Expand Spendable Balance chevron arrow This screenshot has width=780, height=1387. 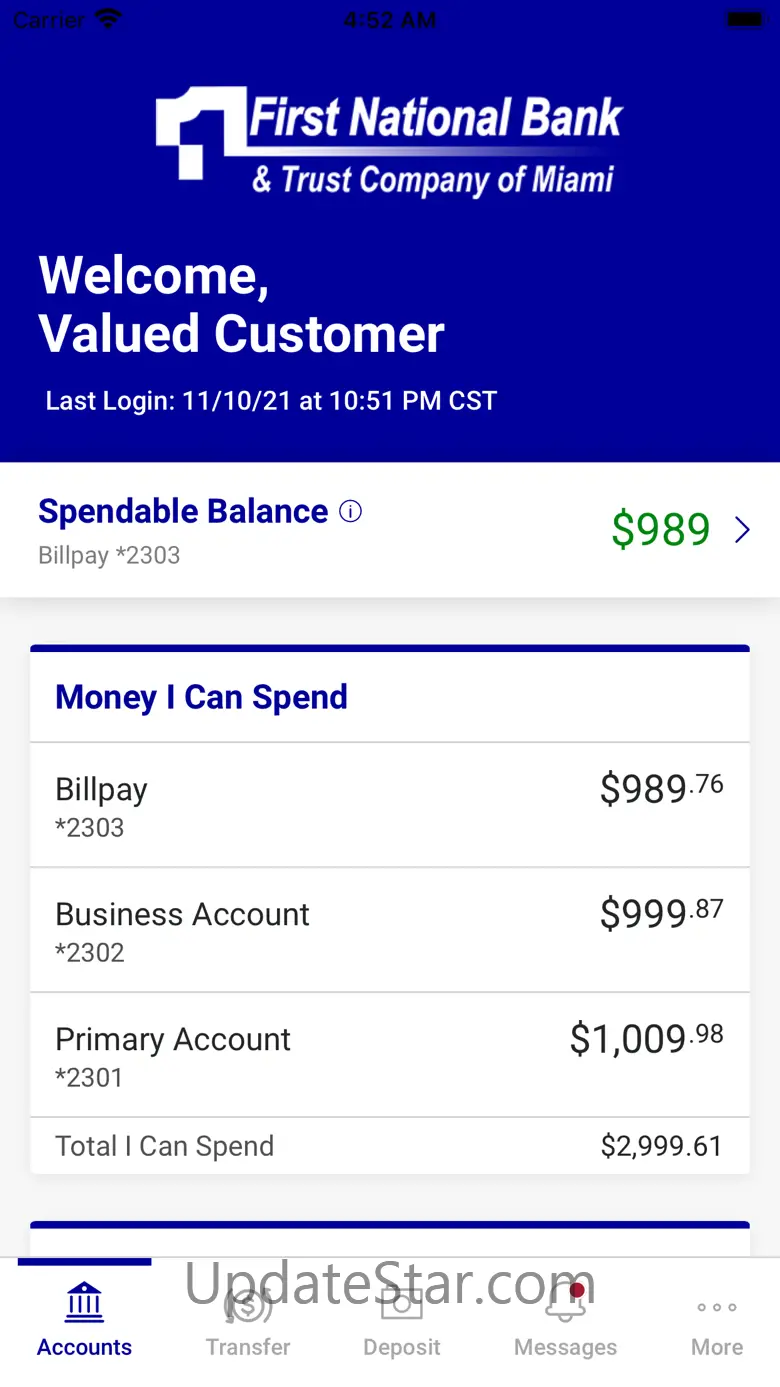(x=742, y=530)
